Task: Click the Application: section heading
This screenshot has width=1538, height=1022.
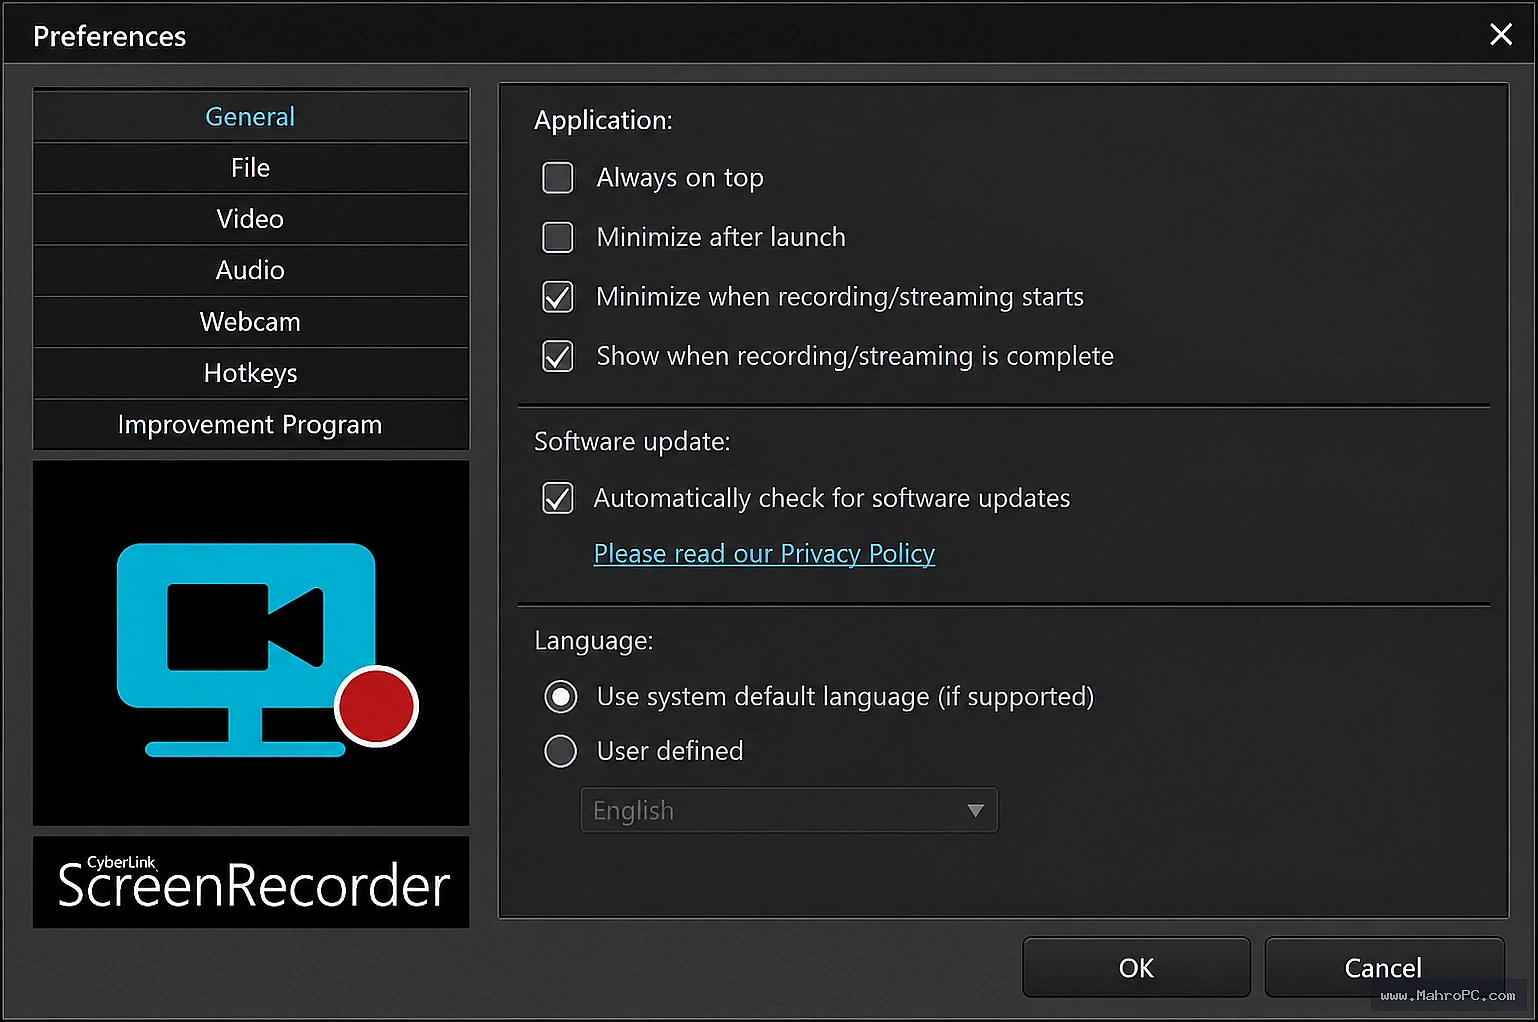Action: (603, 120)
